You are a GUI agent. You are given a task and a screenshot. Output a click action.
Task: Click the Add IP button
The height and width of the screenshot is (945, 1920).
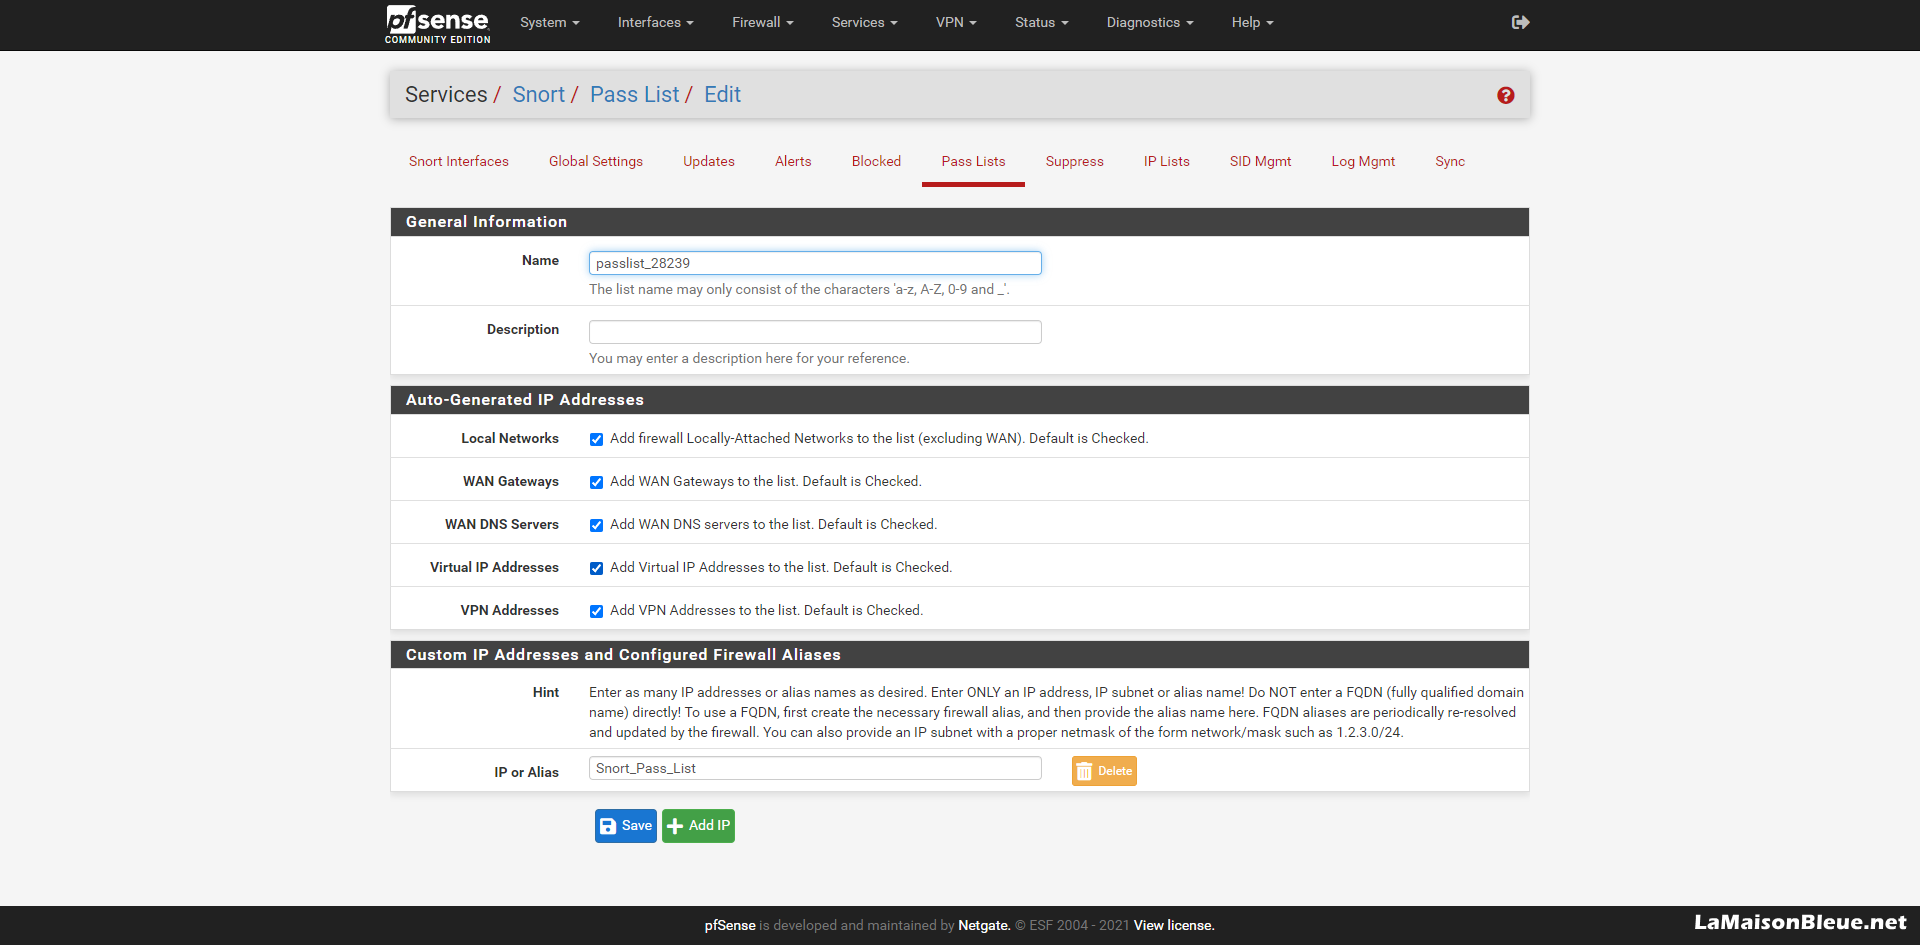(698, 826)
